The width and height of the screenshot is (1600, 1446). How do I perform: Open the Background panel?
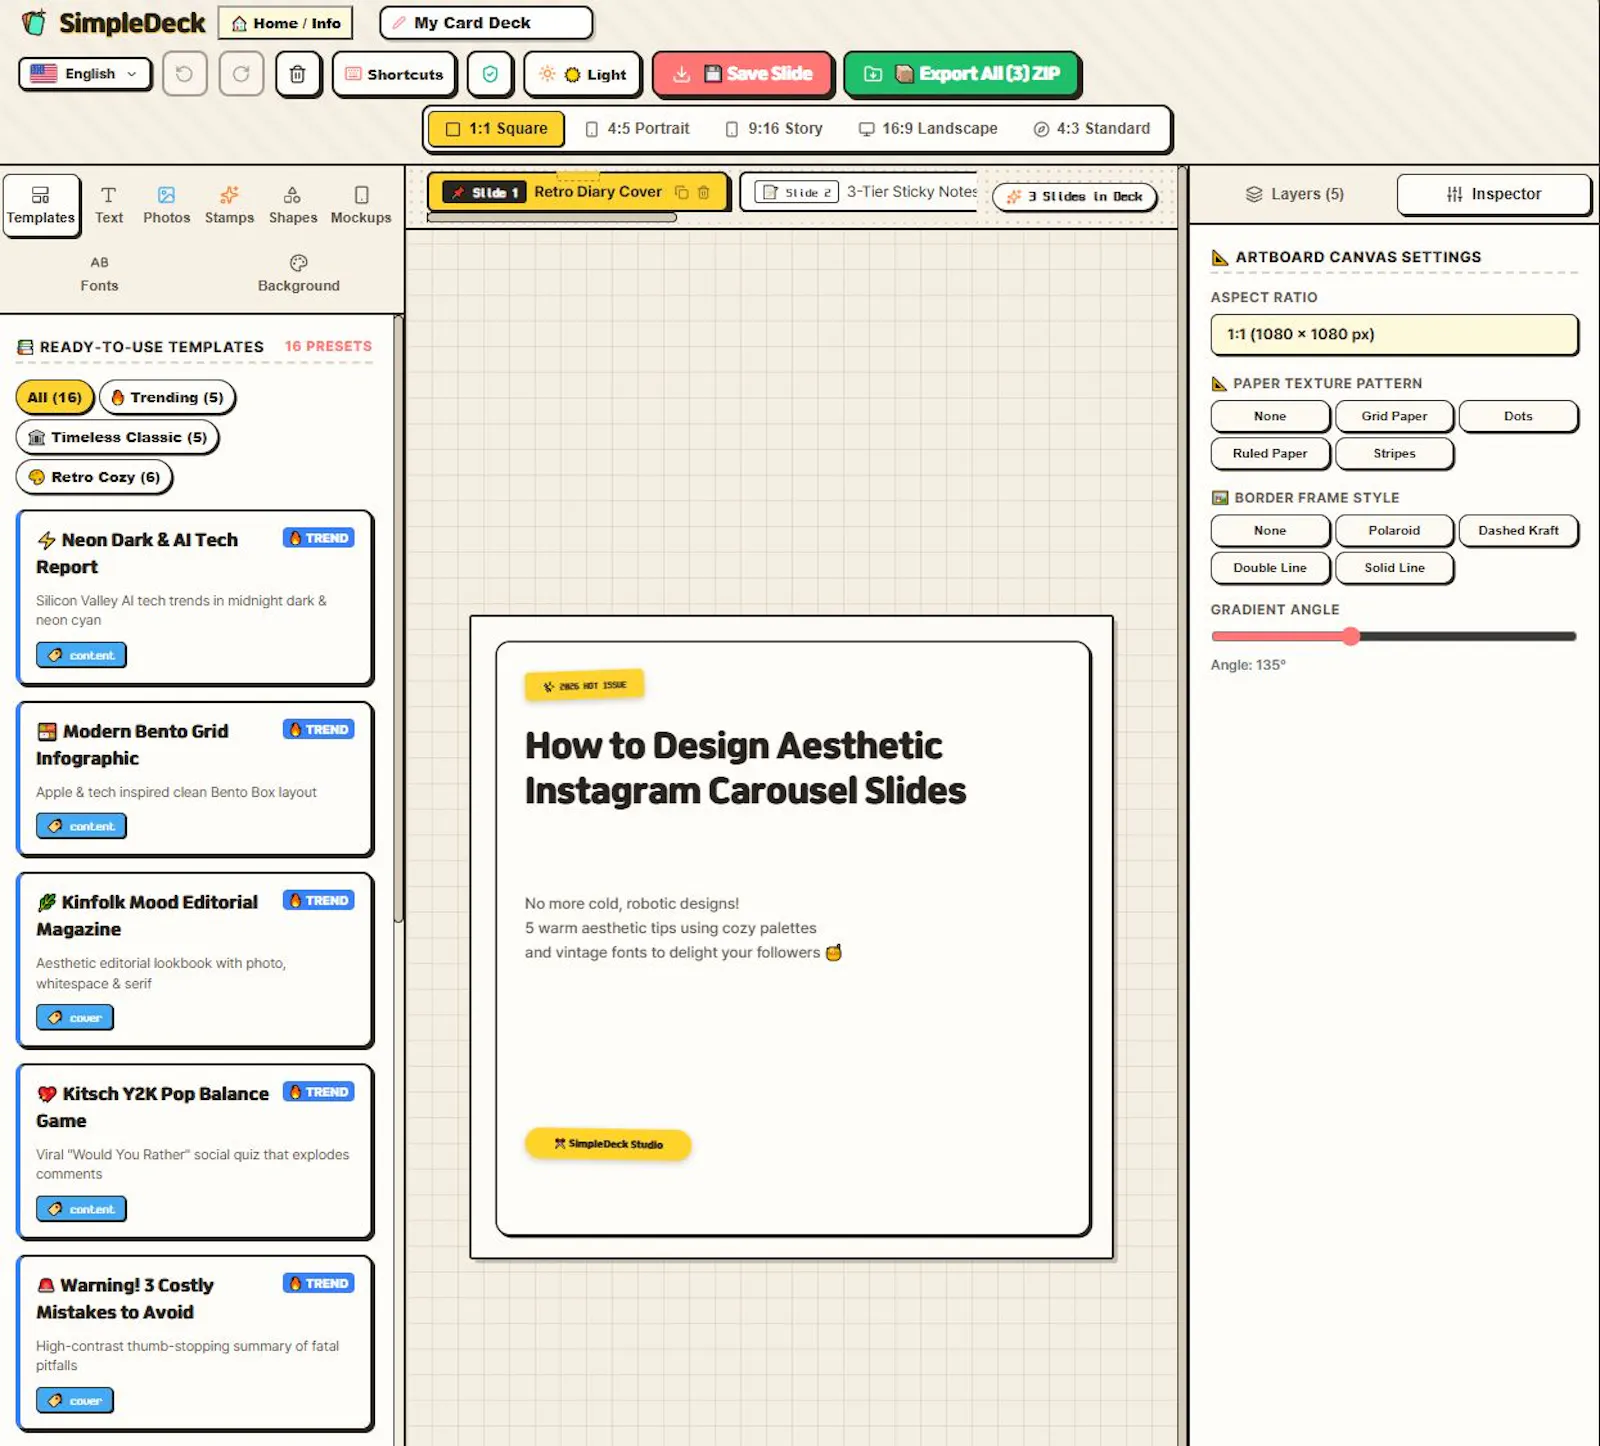point(298,274)
